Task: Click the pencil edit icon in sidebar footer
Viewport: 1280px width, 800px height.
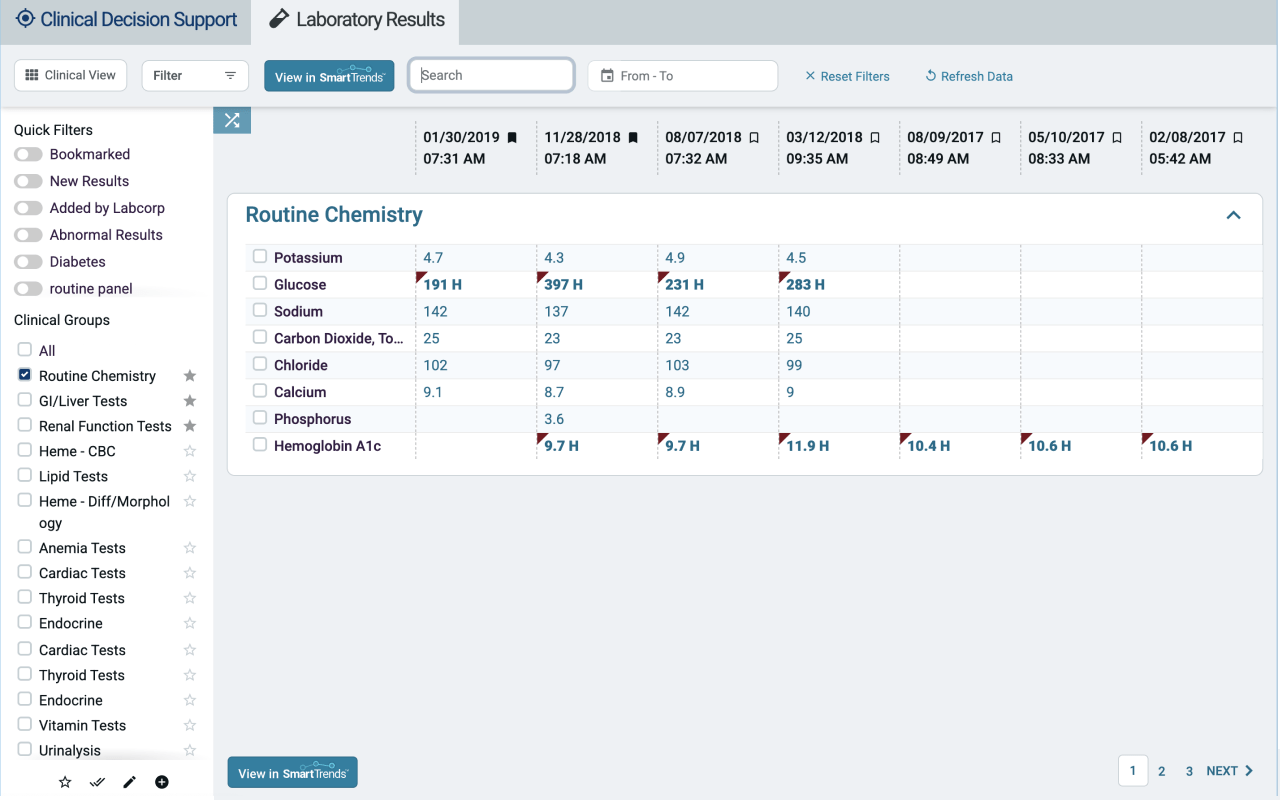Action: click(x=129, y=782)
